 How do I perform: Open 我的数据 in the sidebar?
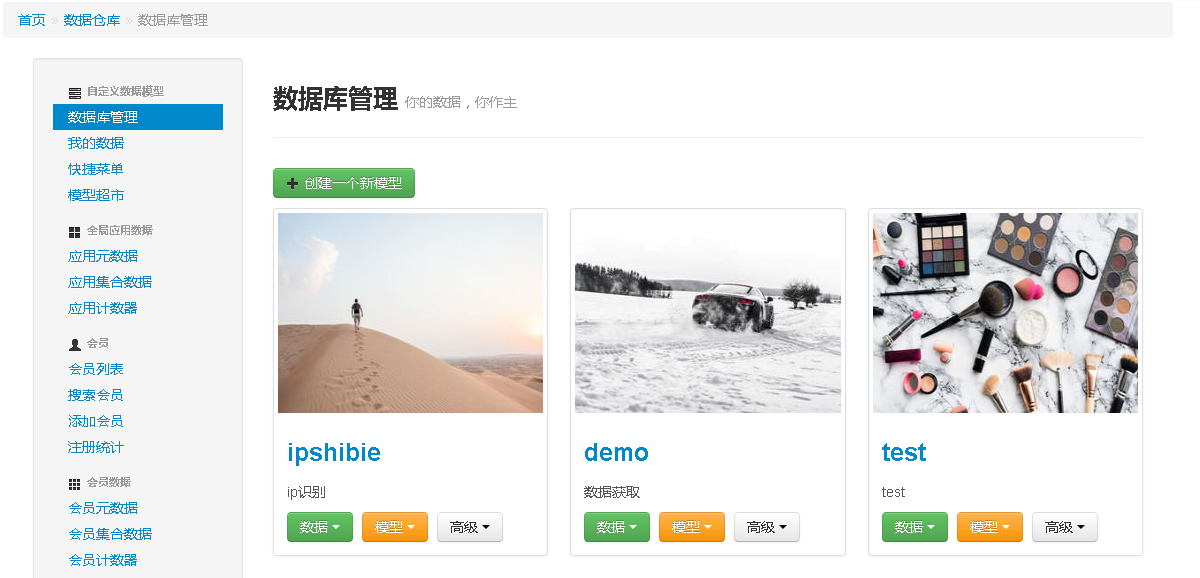(x=96, y=143)
